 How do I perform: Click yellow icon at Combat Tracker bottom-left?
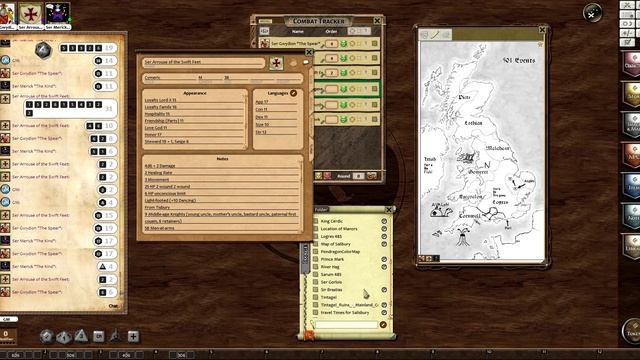click(318, 176)
